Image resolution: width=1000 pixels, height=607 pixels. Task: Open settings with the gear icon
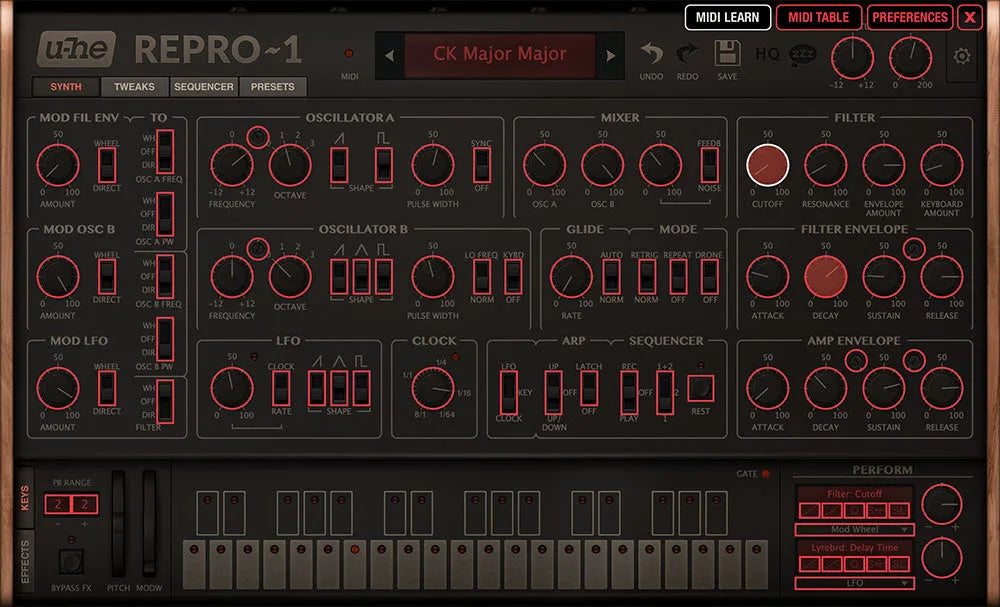click(x=962, y=56)
